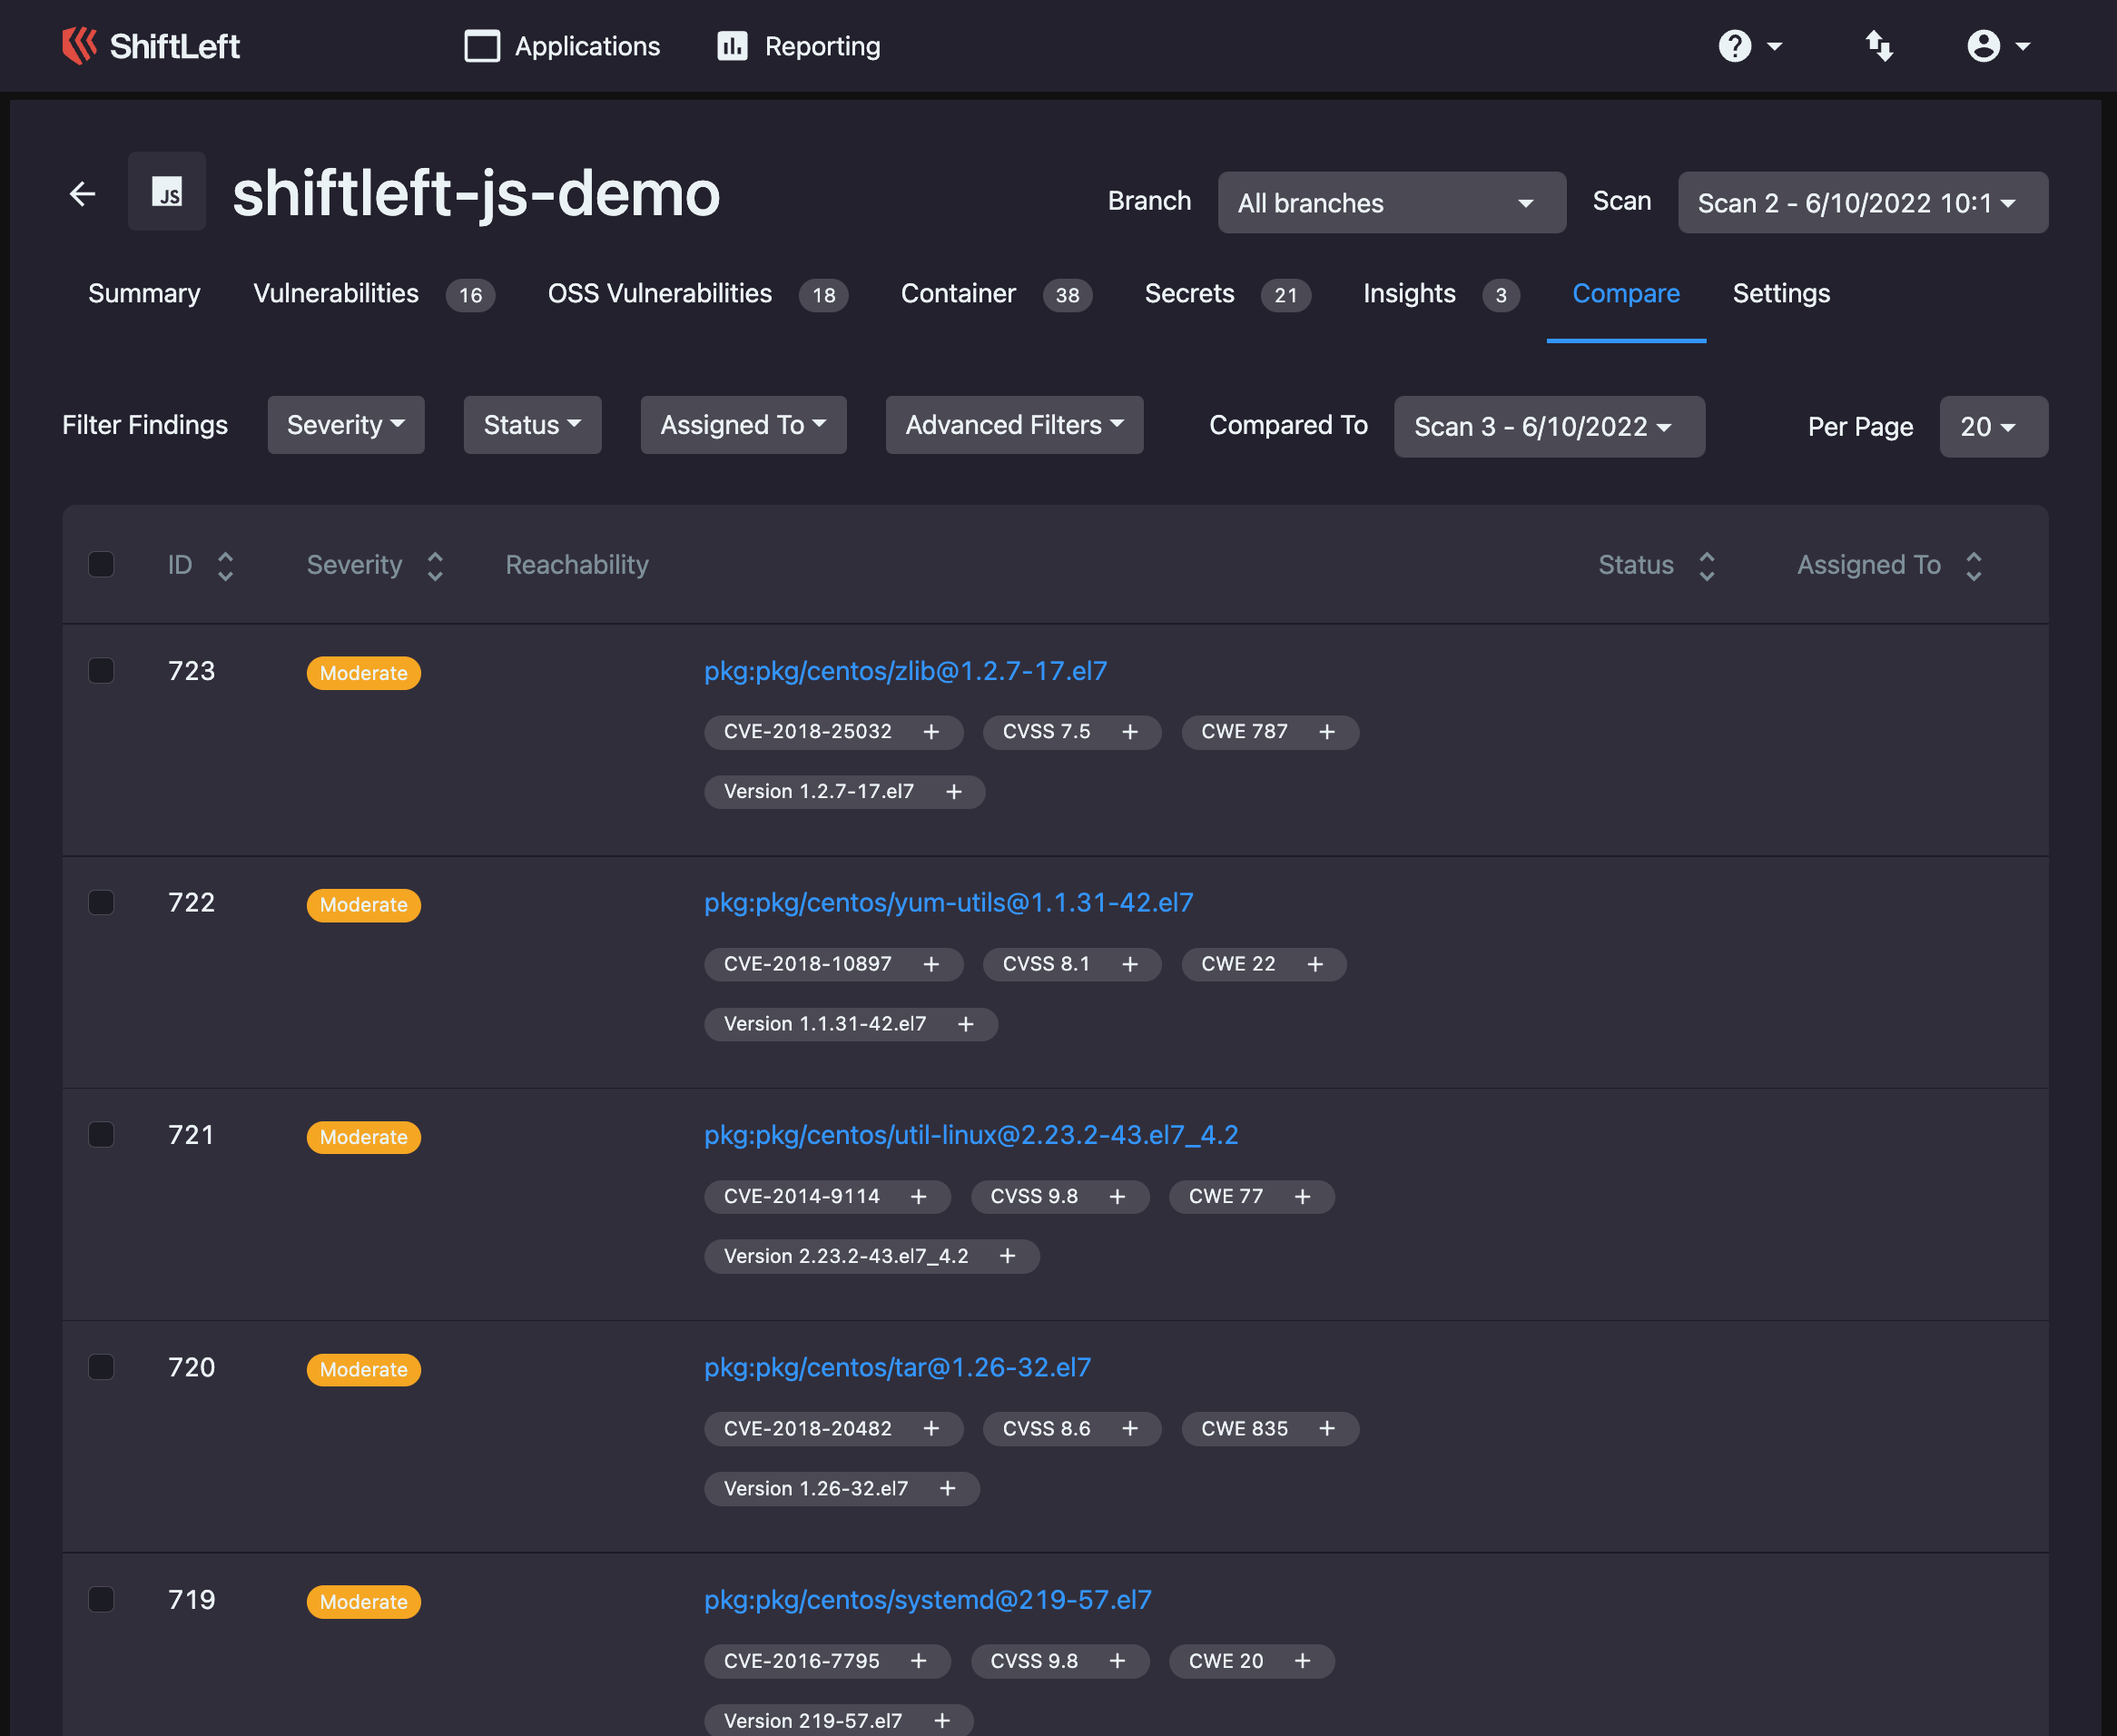This screenshot has height=1736, width=2117.
Task: Open zlib@1.2.7-17.el7 package link
Action: point(905,671)
